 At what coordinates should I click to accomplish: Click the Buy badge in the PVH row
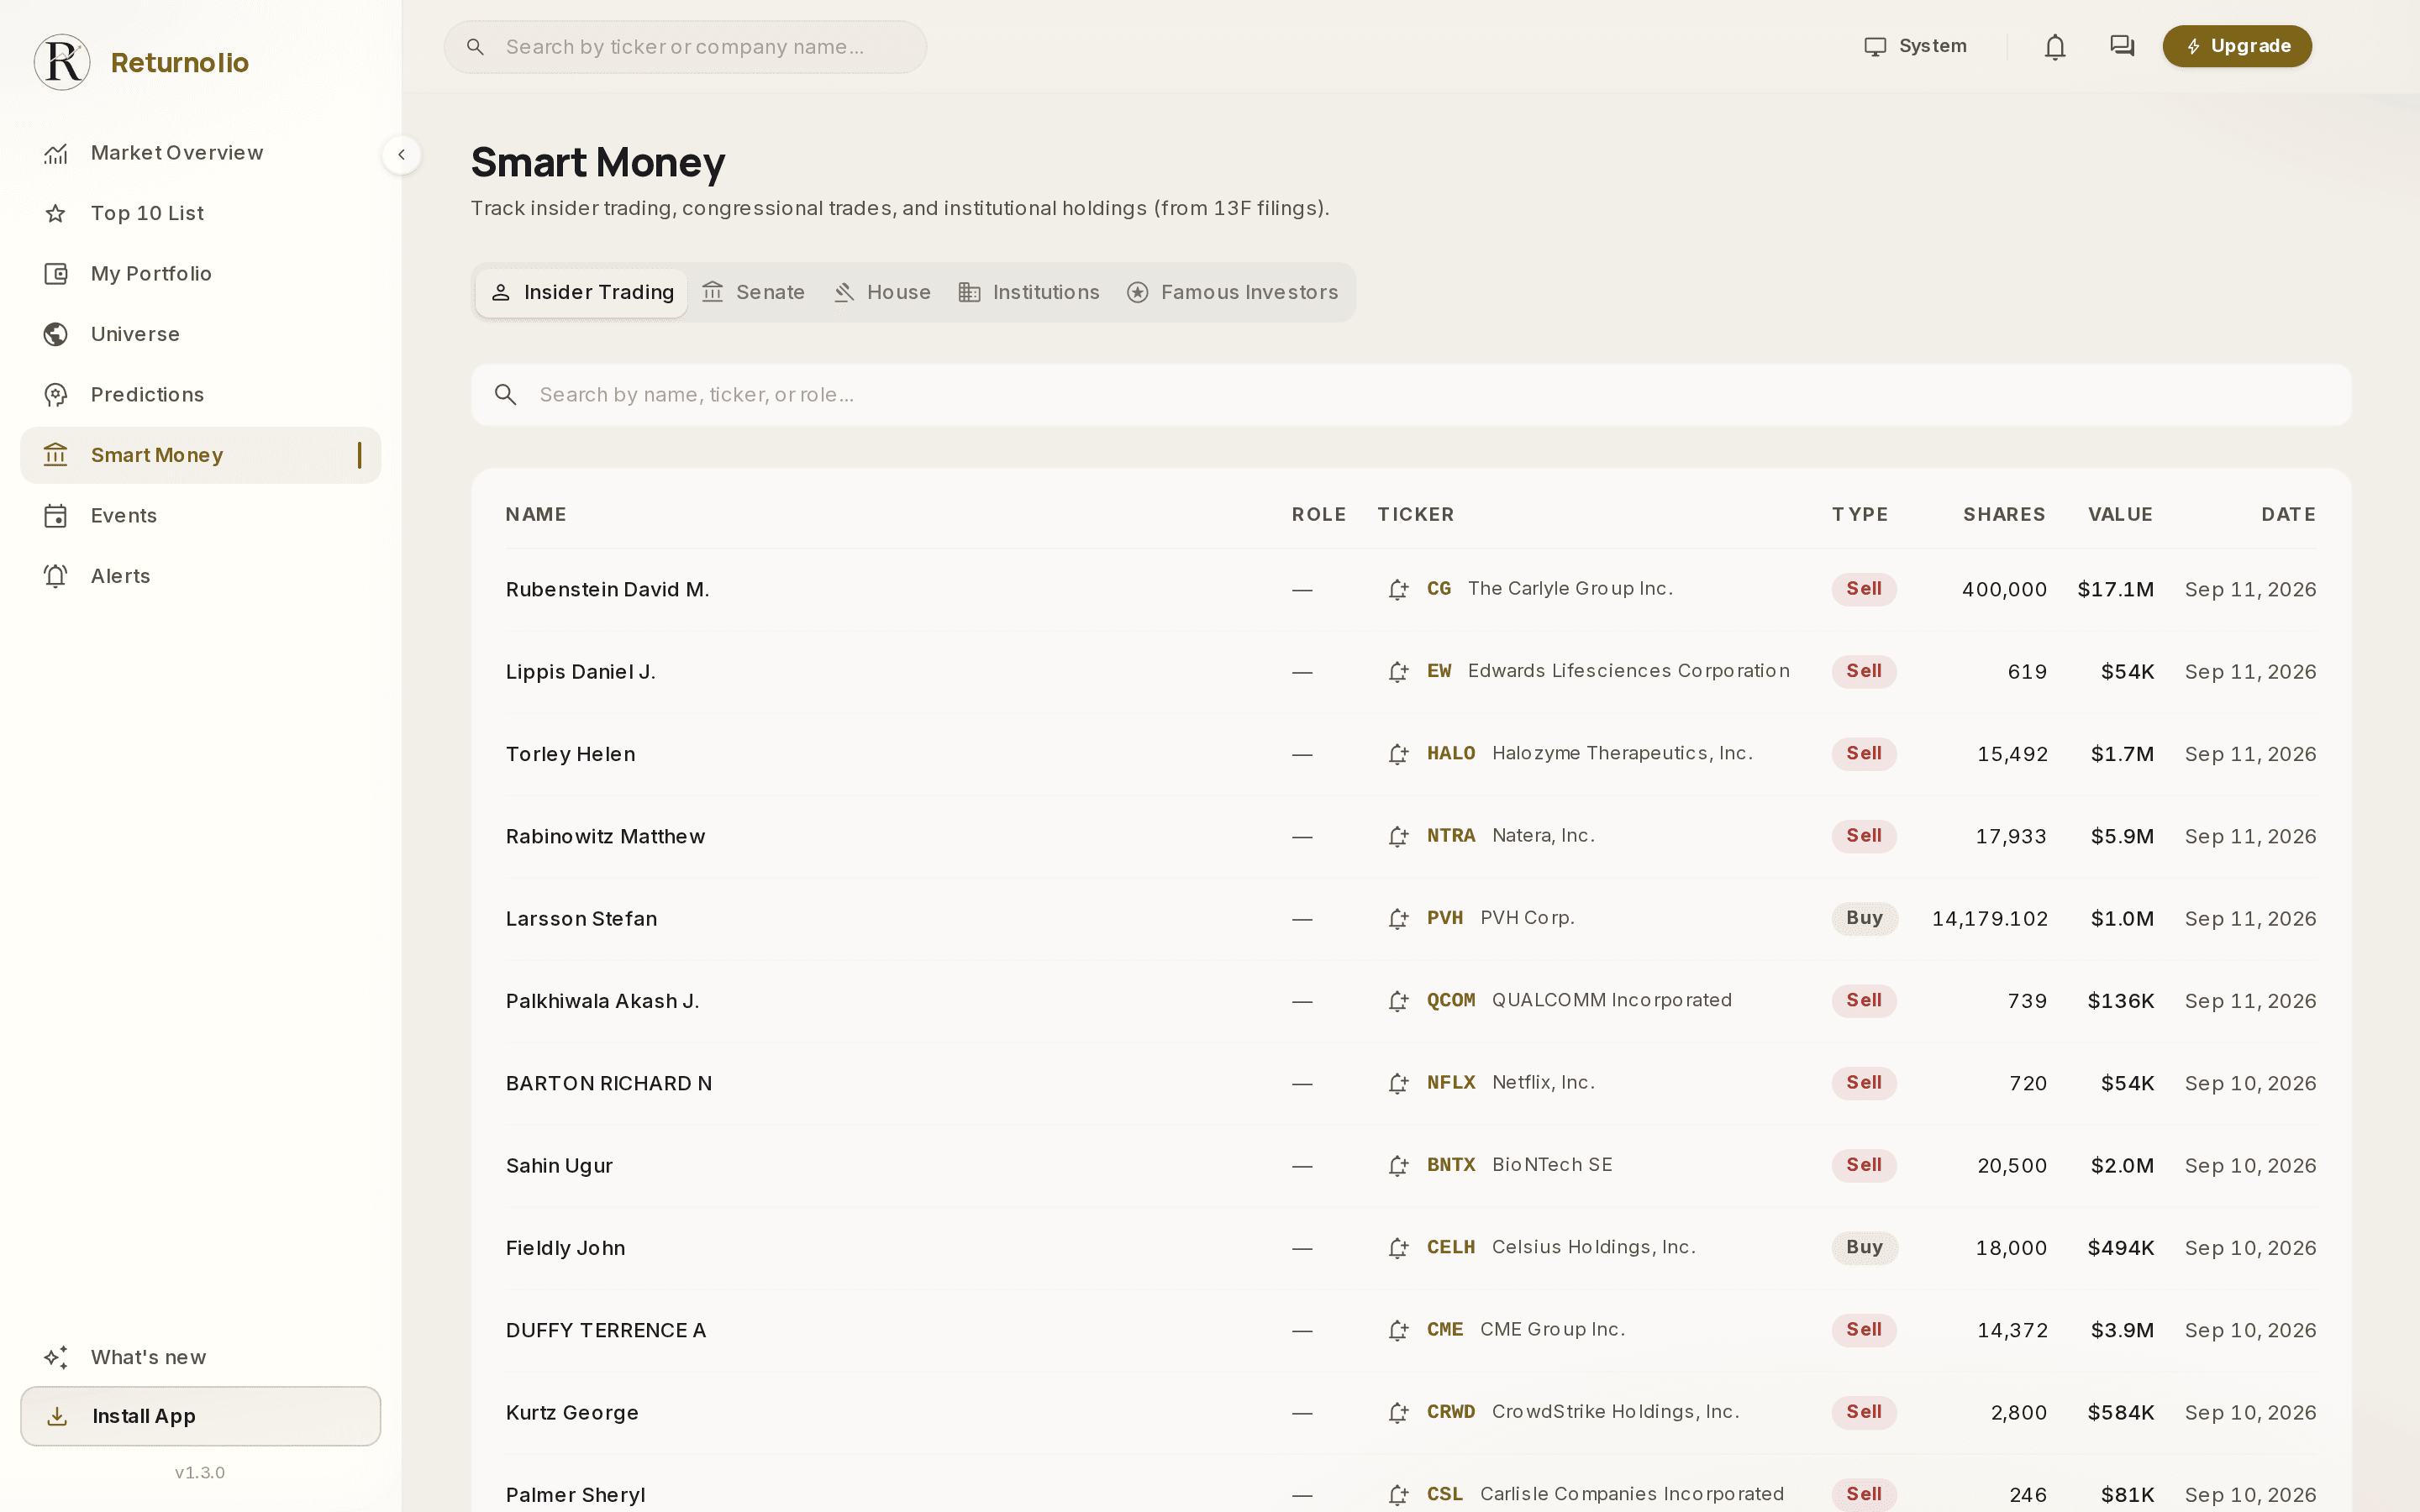[1864, 918]
